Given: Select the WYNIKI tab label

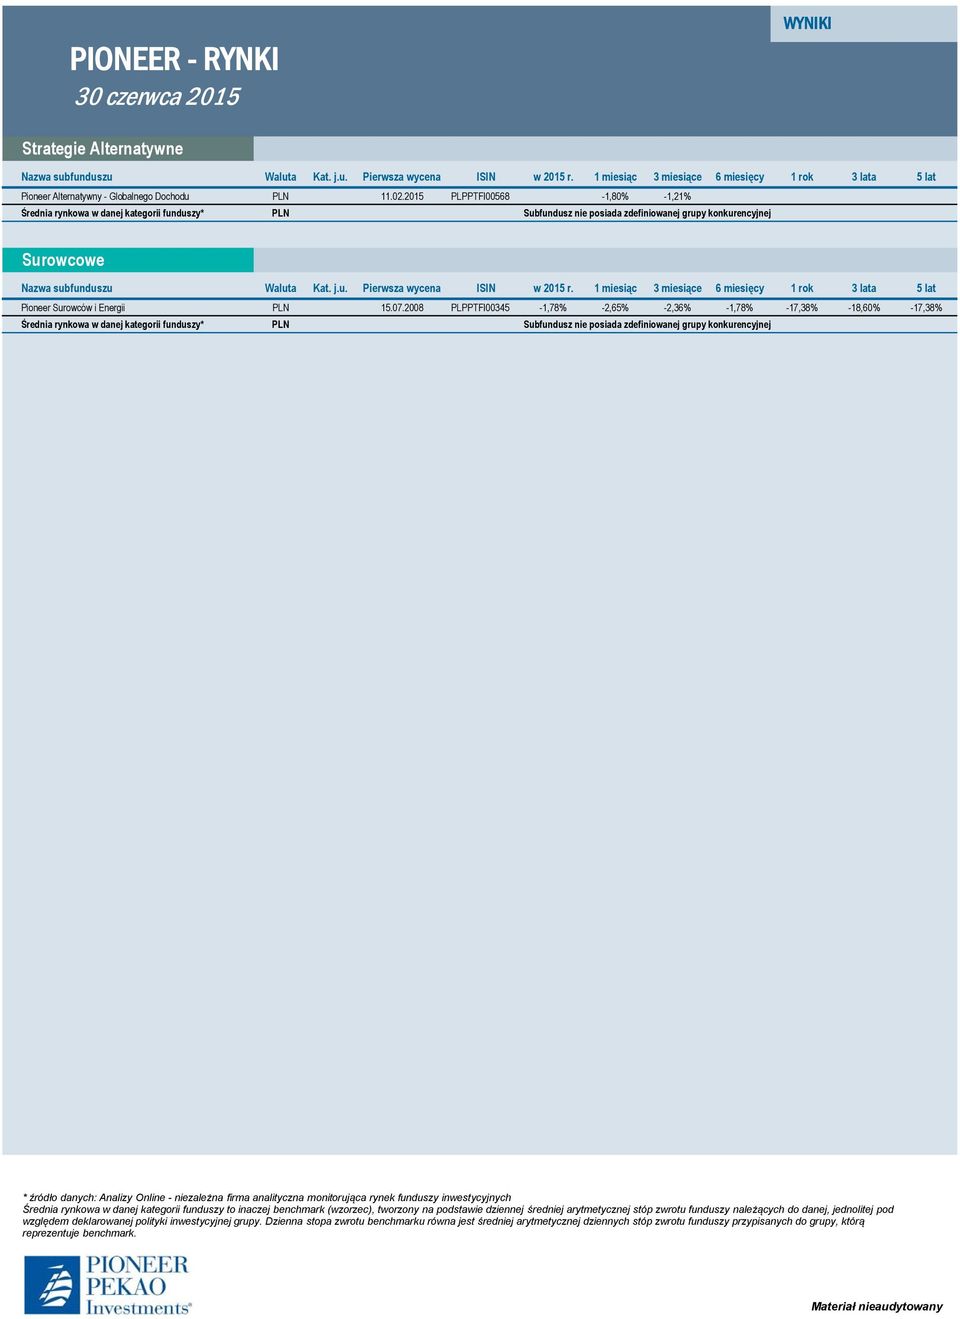Looking at the screenshot, I should tap(807, 23).
